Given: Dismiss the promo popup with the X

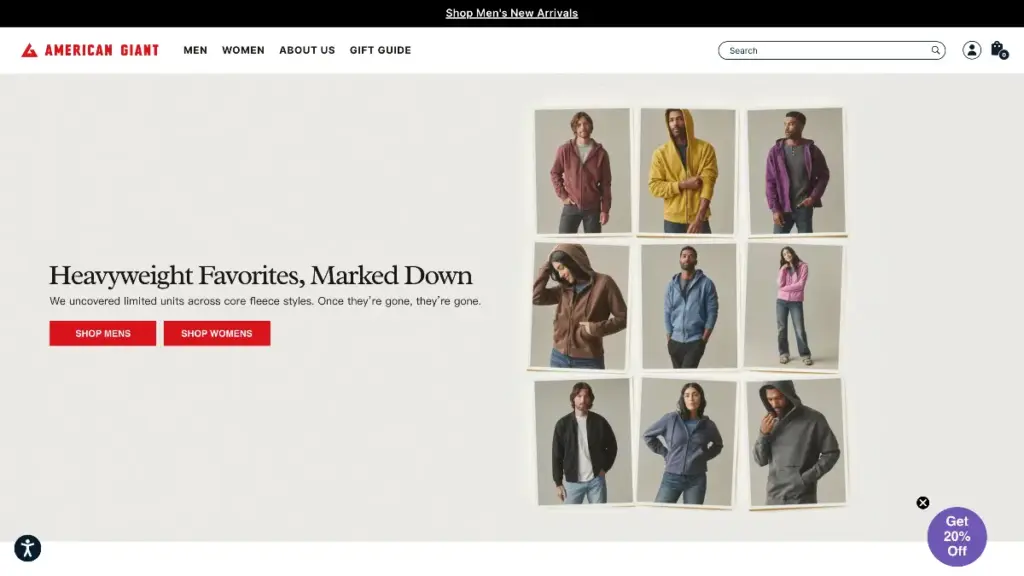Looking at the screenshot, I should (x=922, y=502).
